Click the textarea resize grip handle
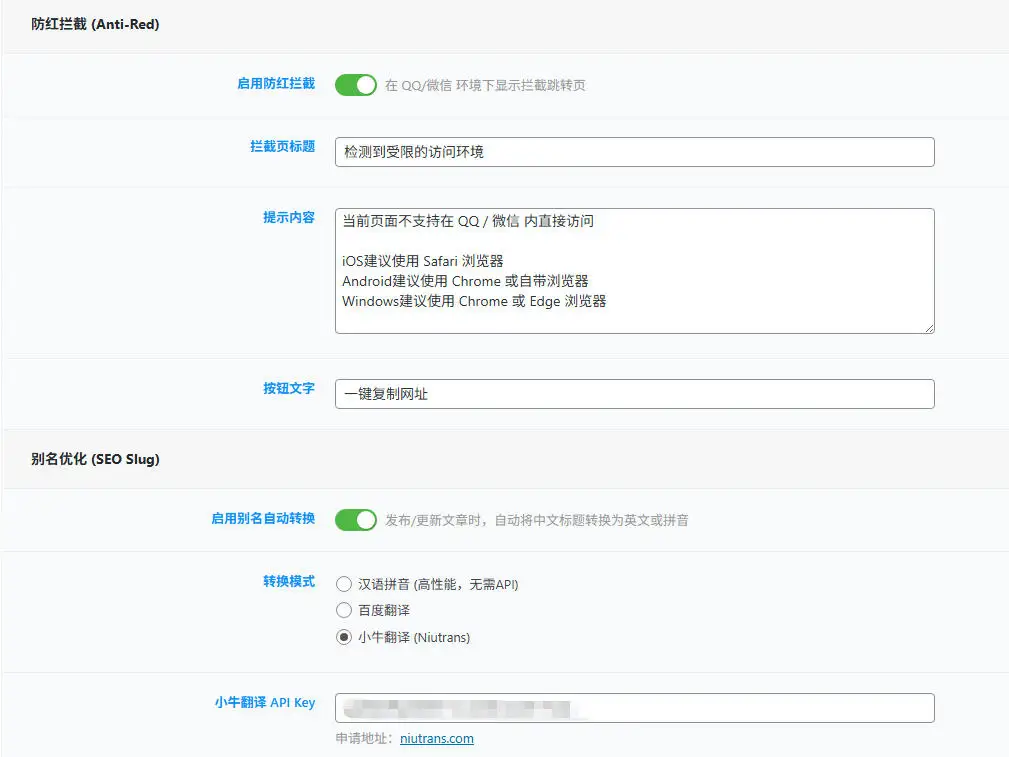Viewport: 1009px width, 757px height. coord(929,329)
